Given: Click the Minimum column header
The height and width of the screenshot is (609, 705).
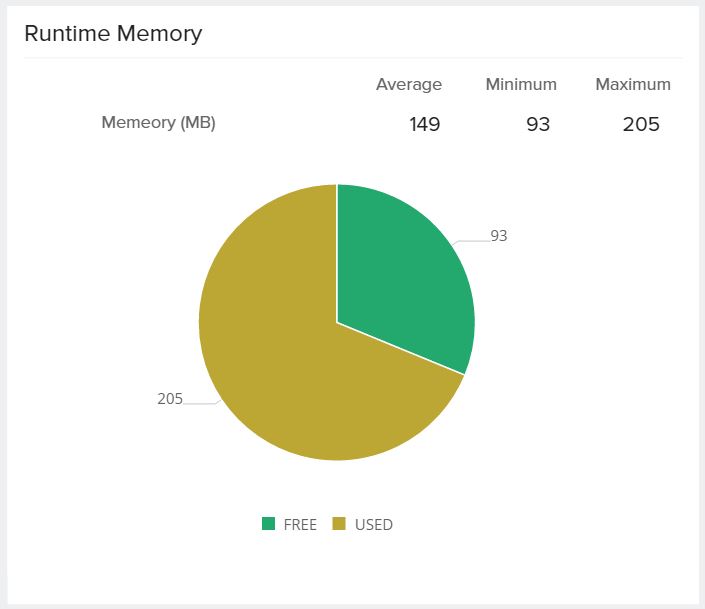Looking at the screenshot, I should coord(521,84).
